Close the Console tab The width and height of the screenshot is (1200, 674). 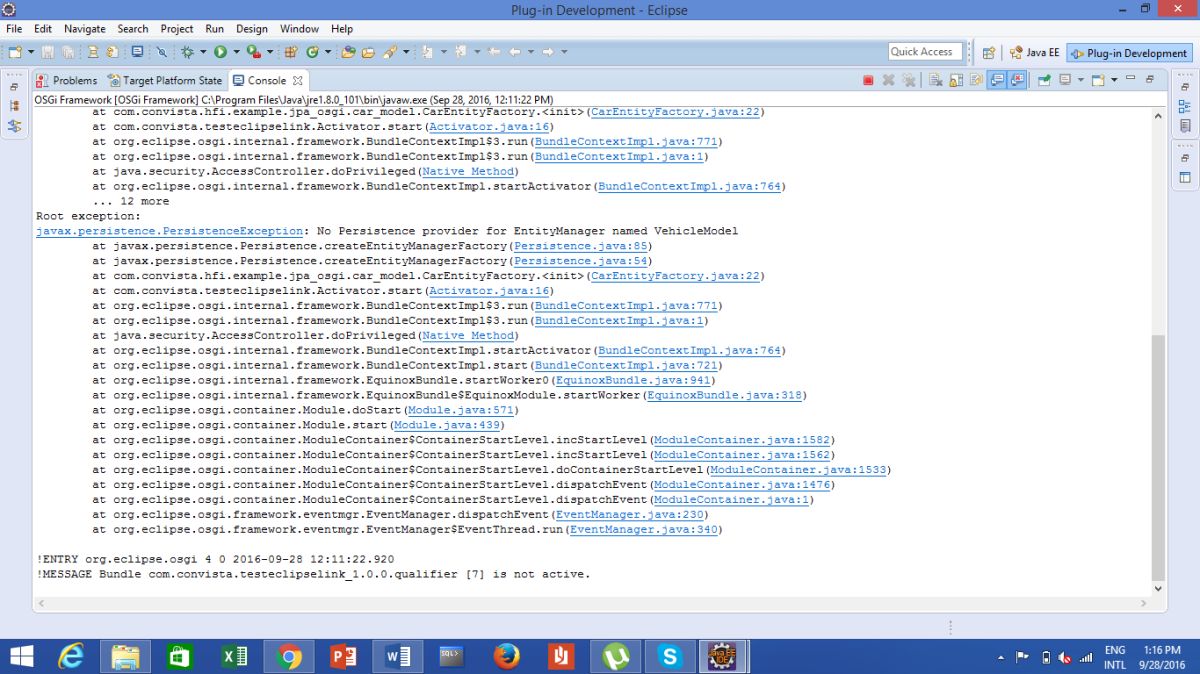point(298,80)
